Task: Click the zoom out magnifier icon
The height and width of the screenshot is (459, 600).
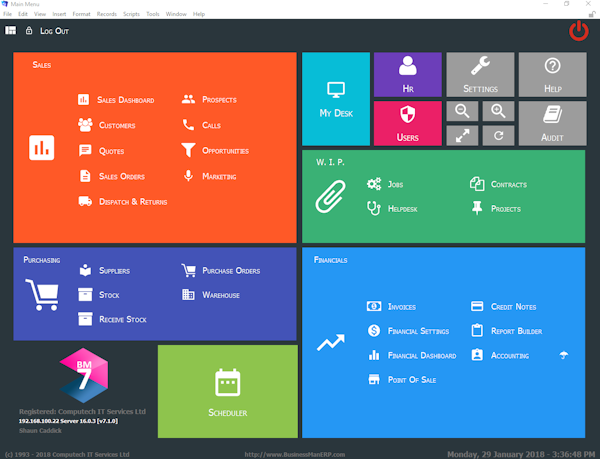Action: click(x=462, y=111)
